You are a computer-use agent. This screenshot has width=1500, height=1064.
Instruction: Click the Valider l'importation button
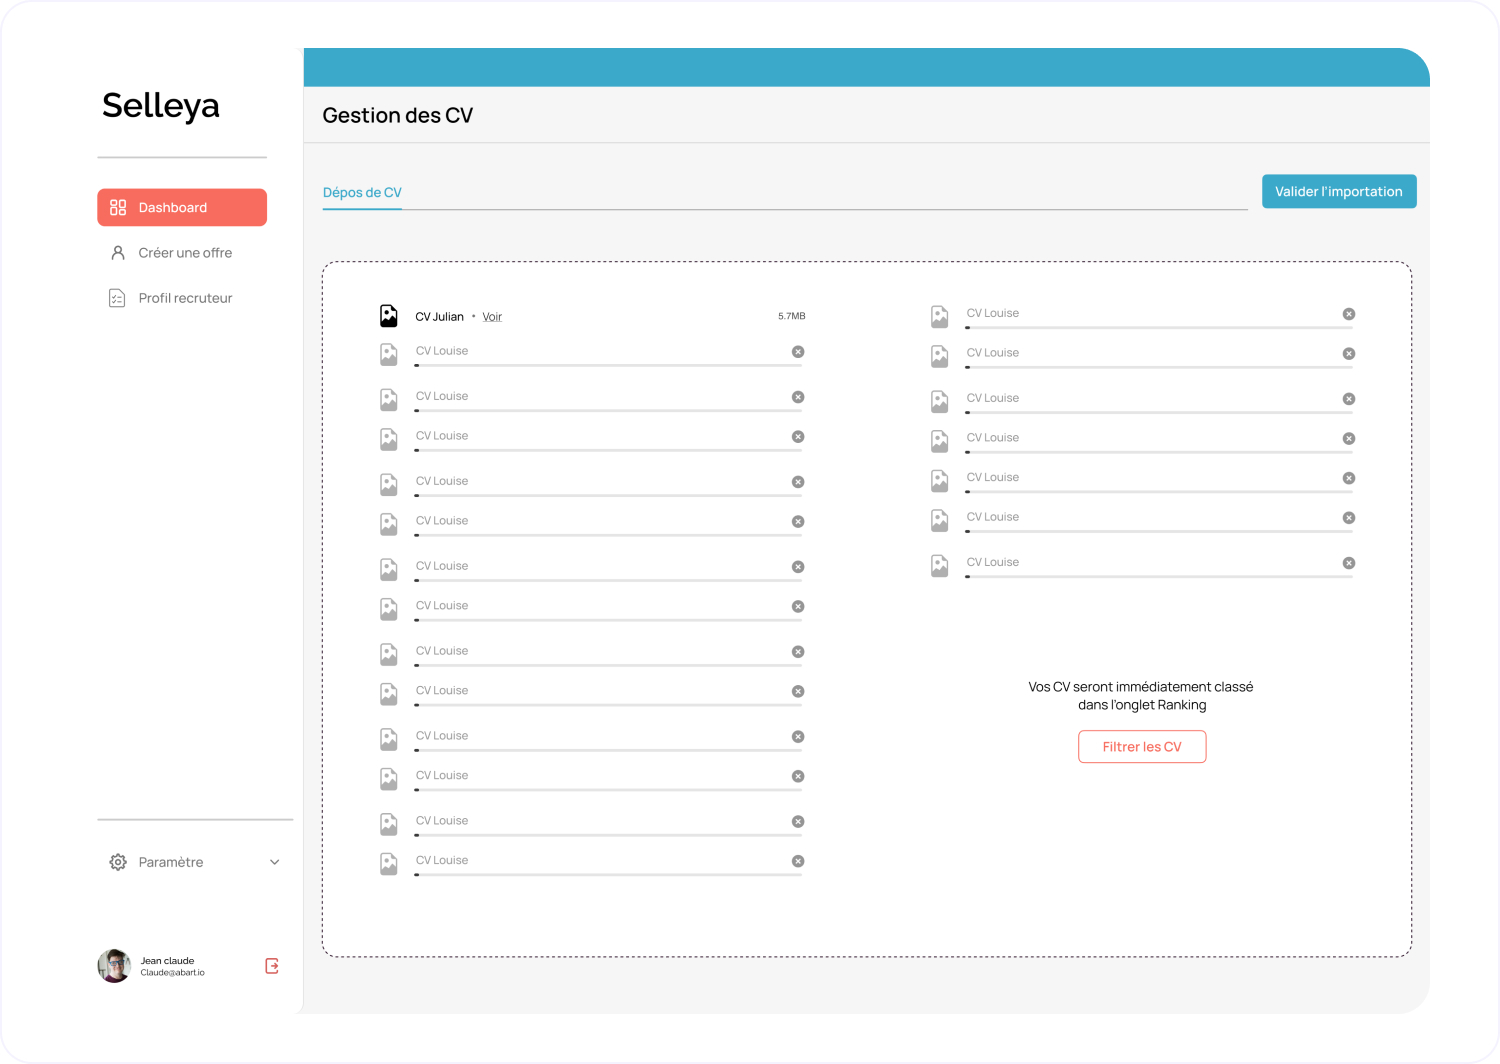(x=1339, y=191)
